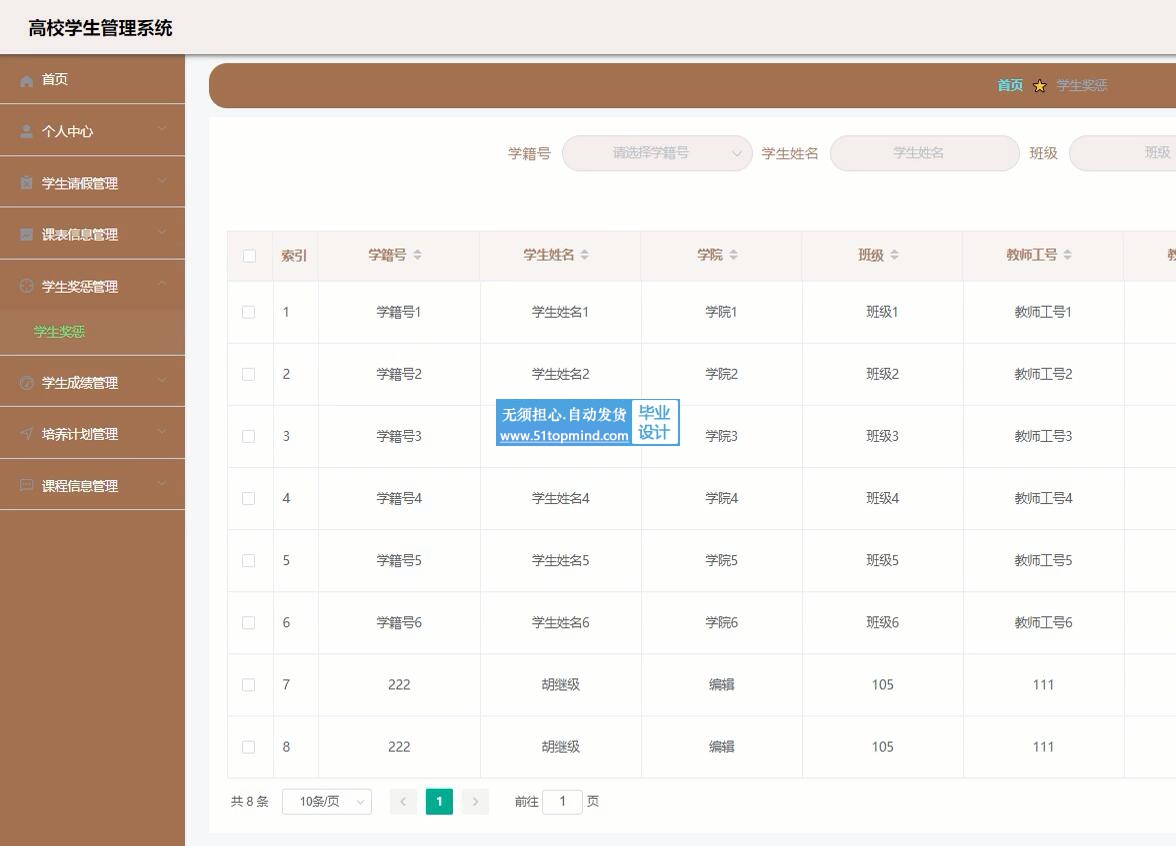Click the icon beside 课表信息管理

point(26,234)
